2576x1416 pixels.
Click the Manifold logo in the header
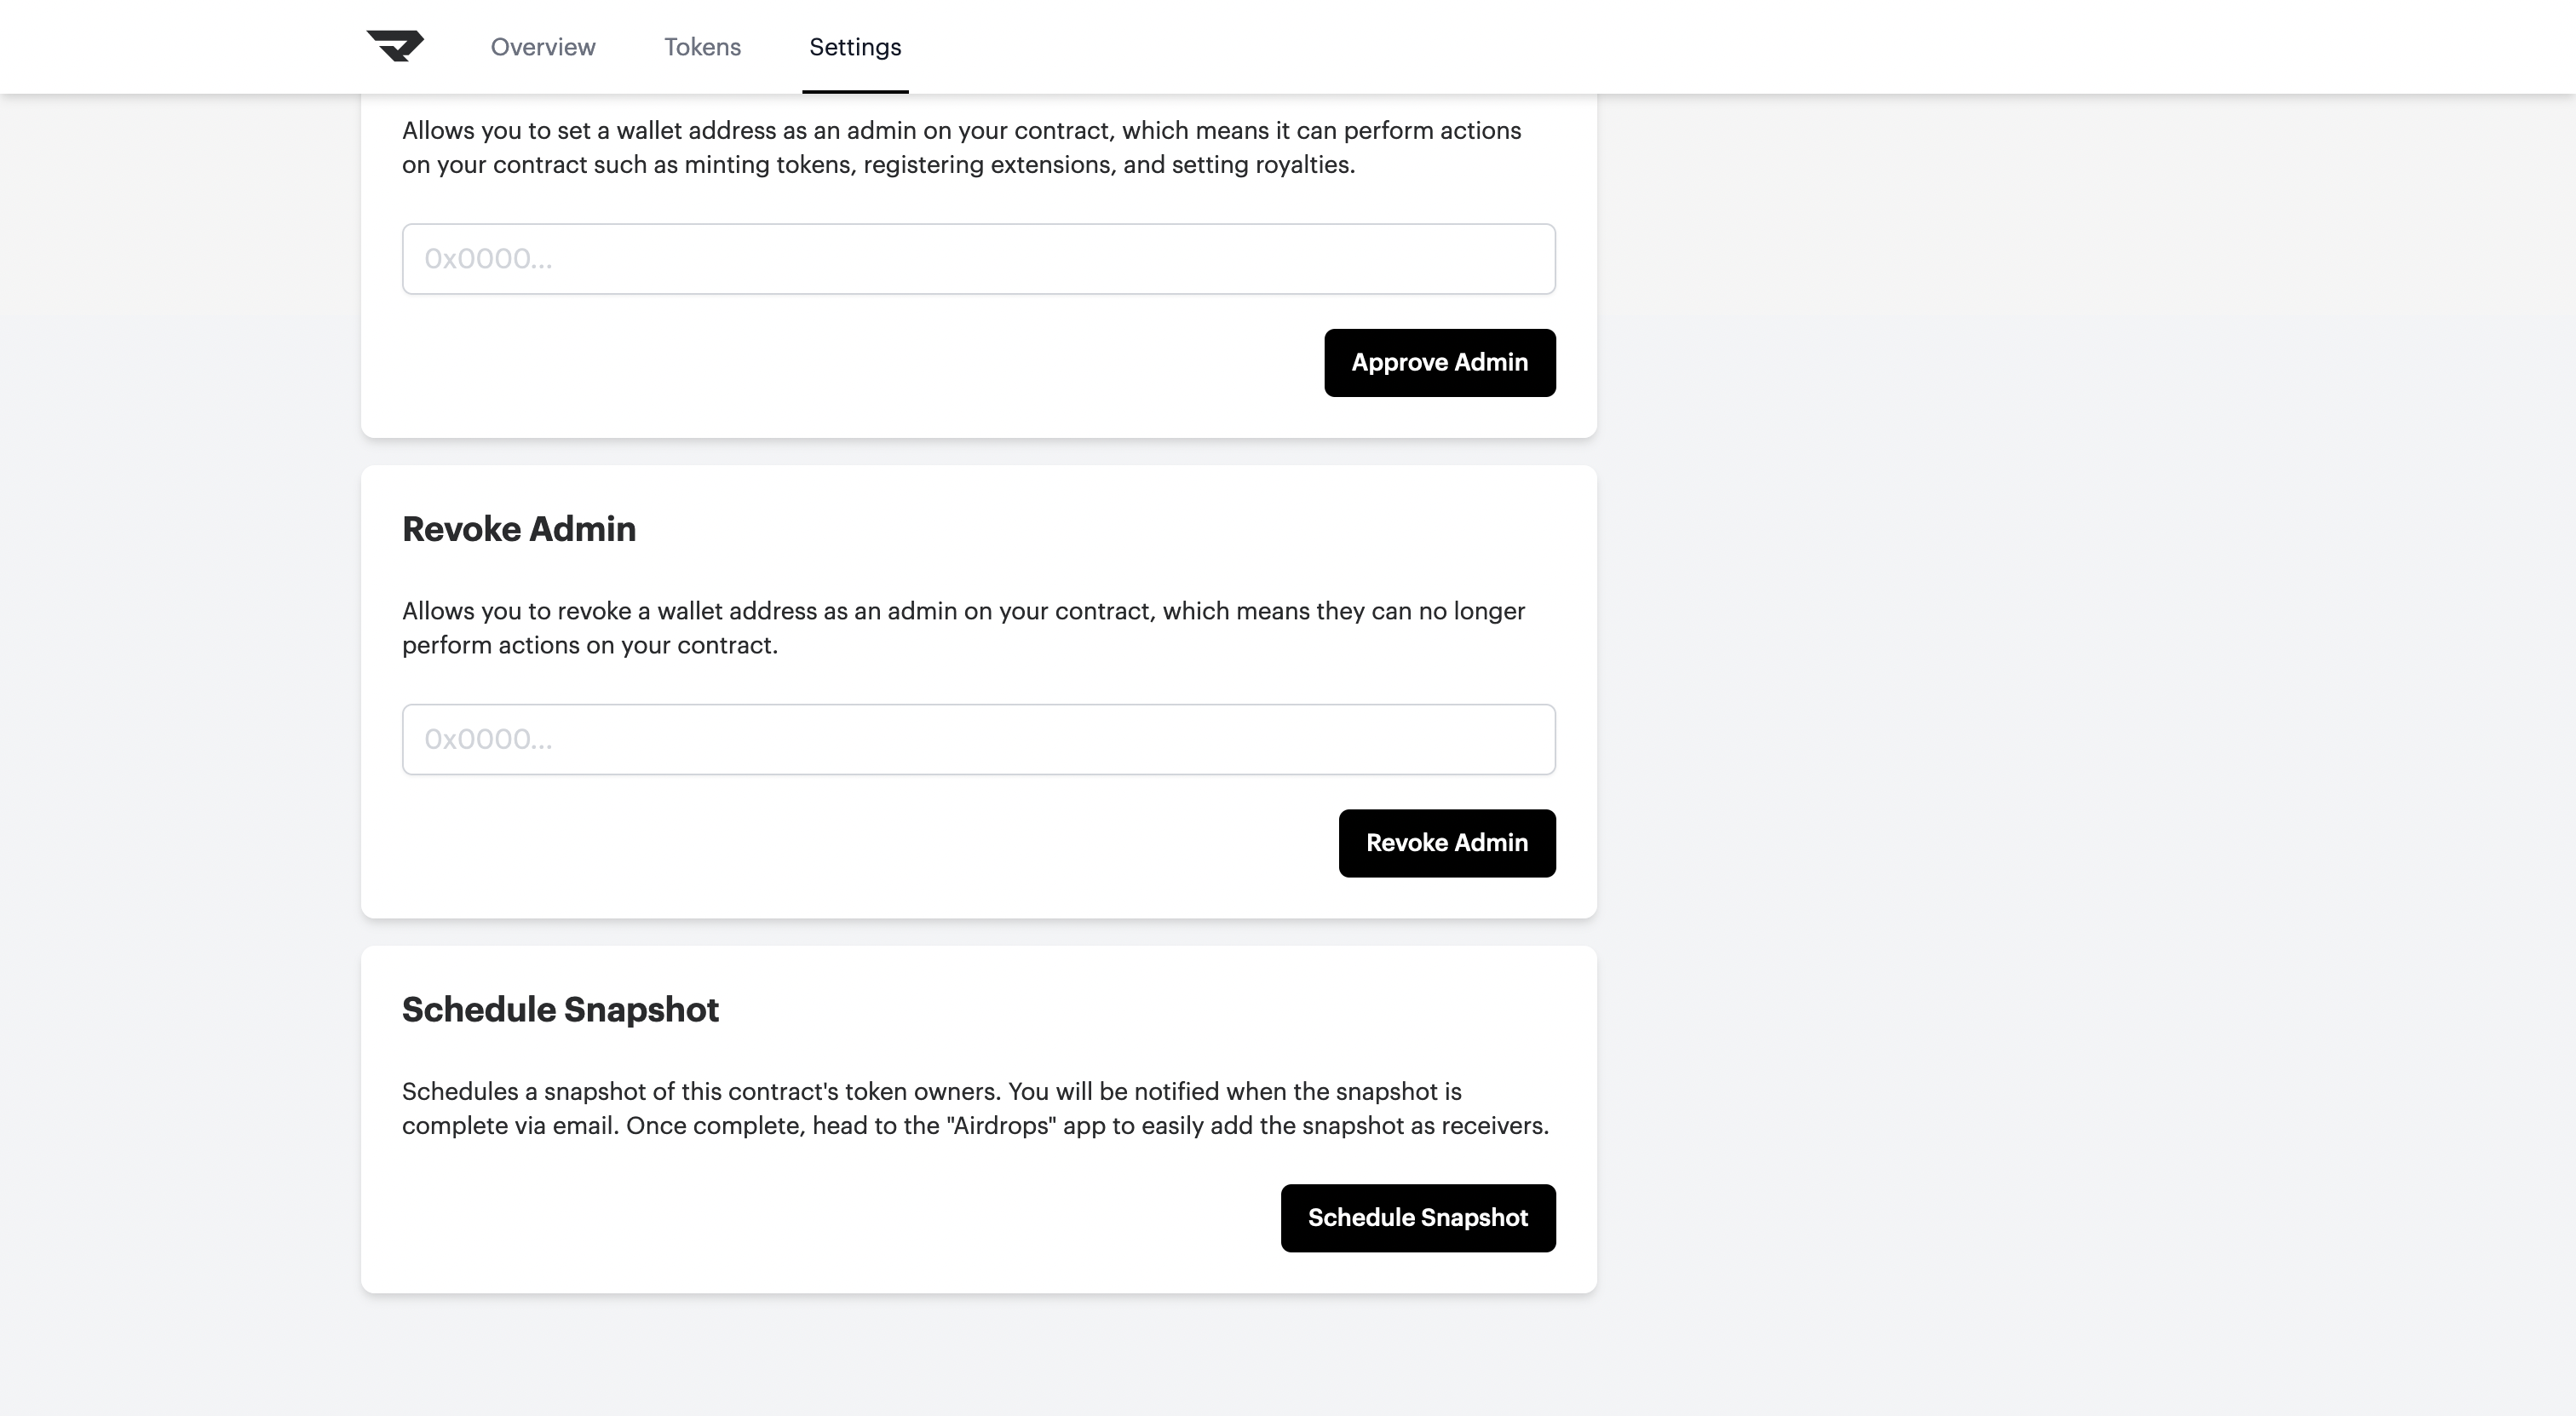(396, 46)
